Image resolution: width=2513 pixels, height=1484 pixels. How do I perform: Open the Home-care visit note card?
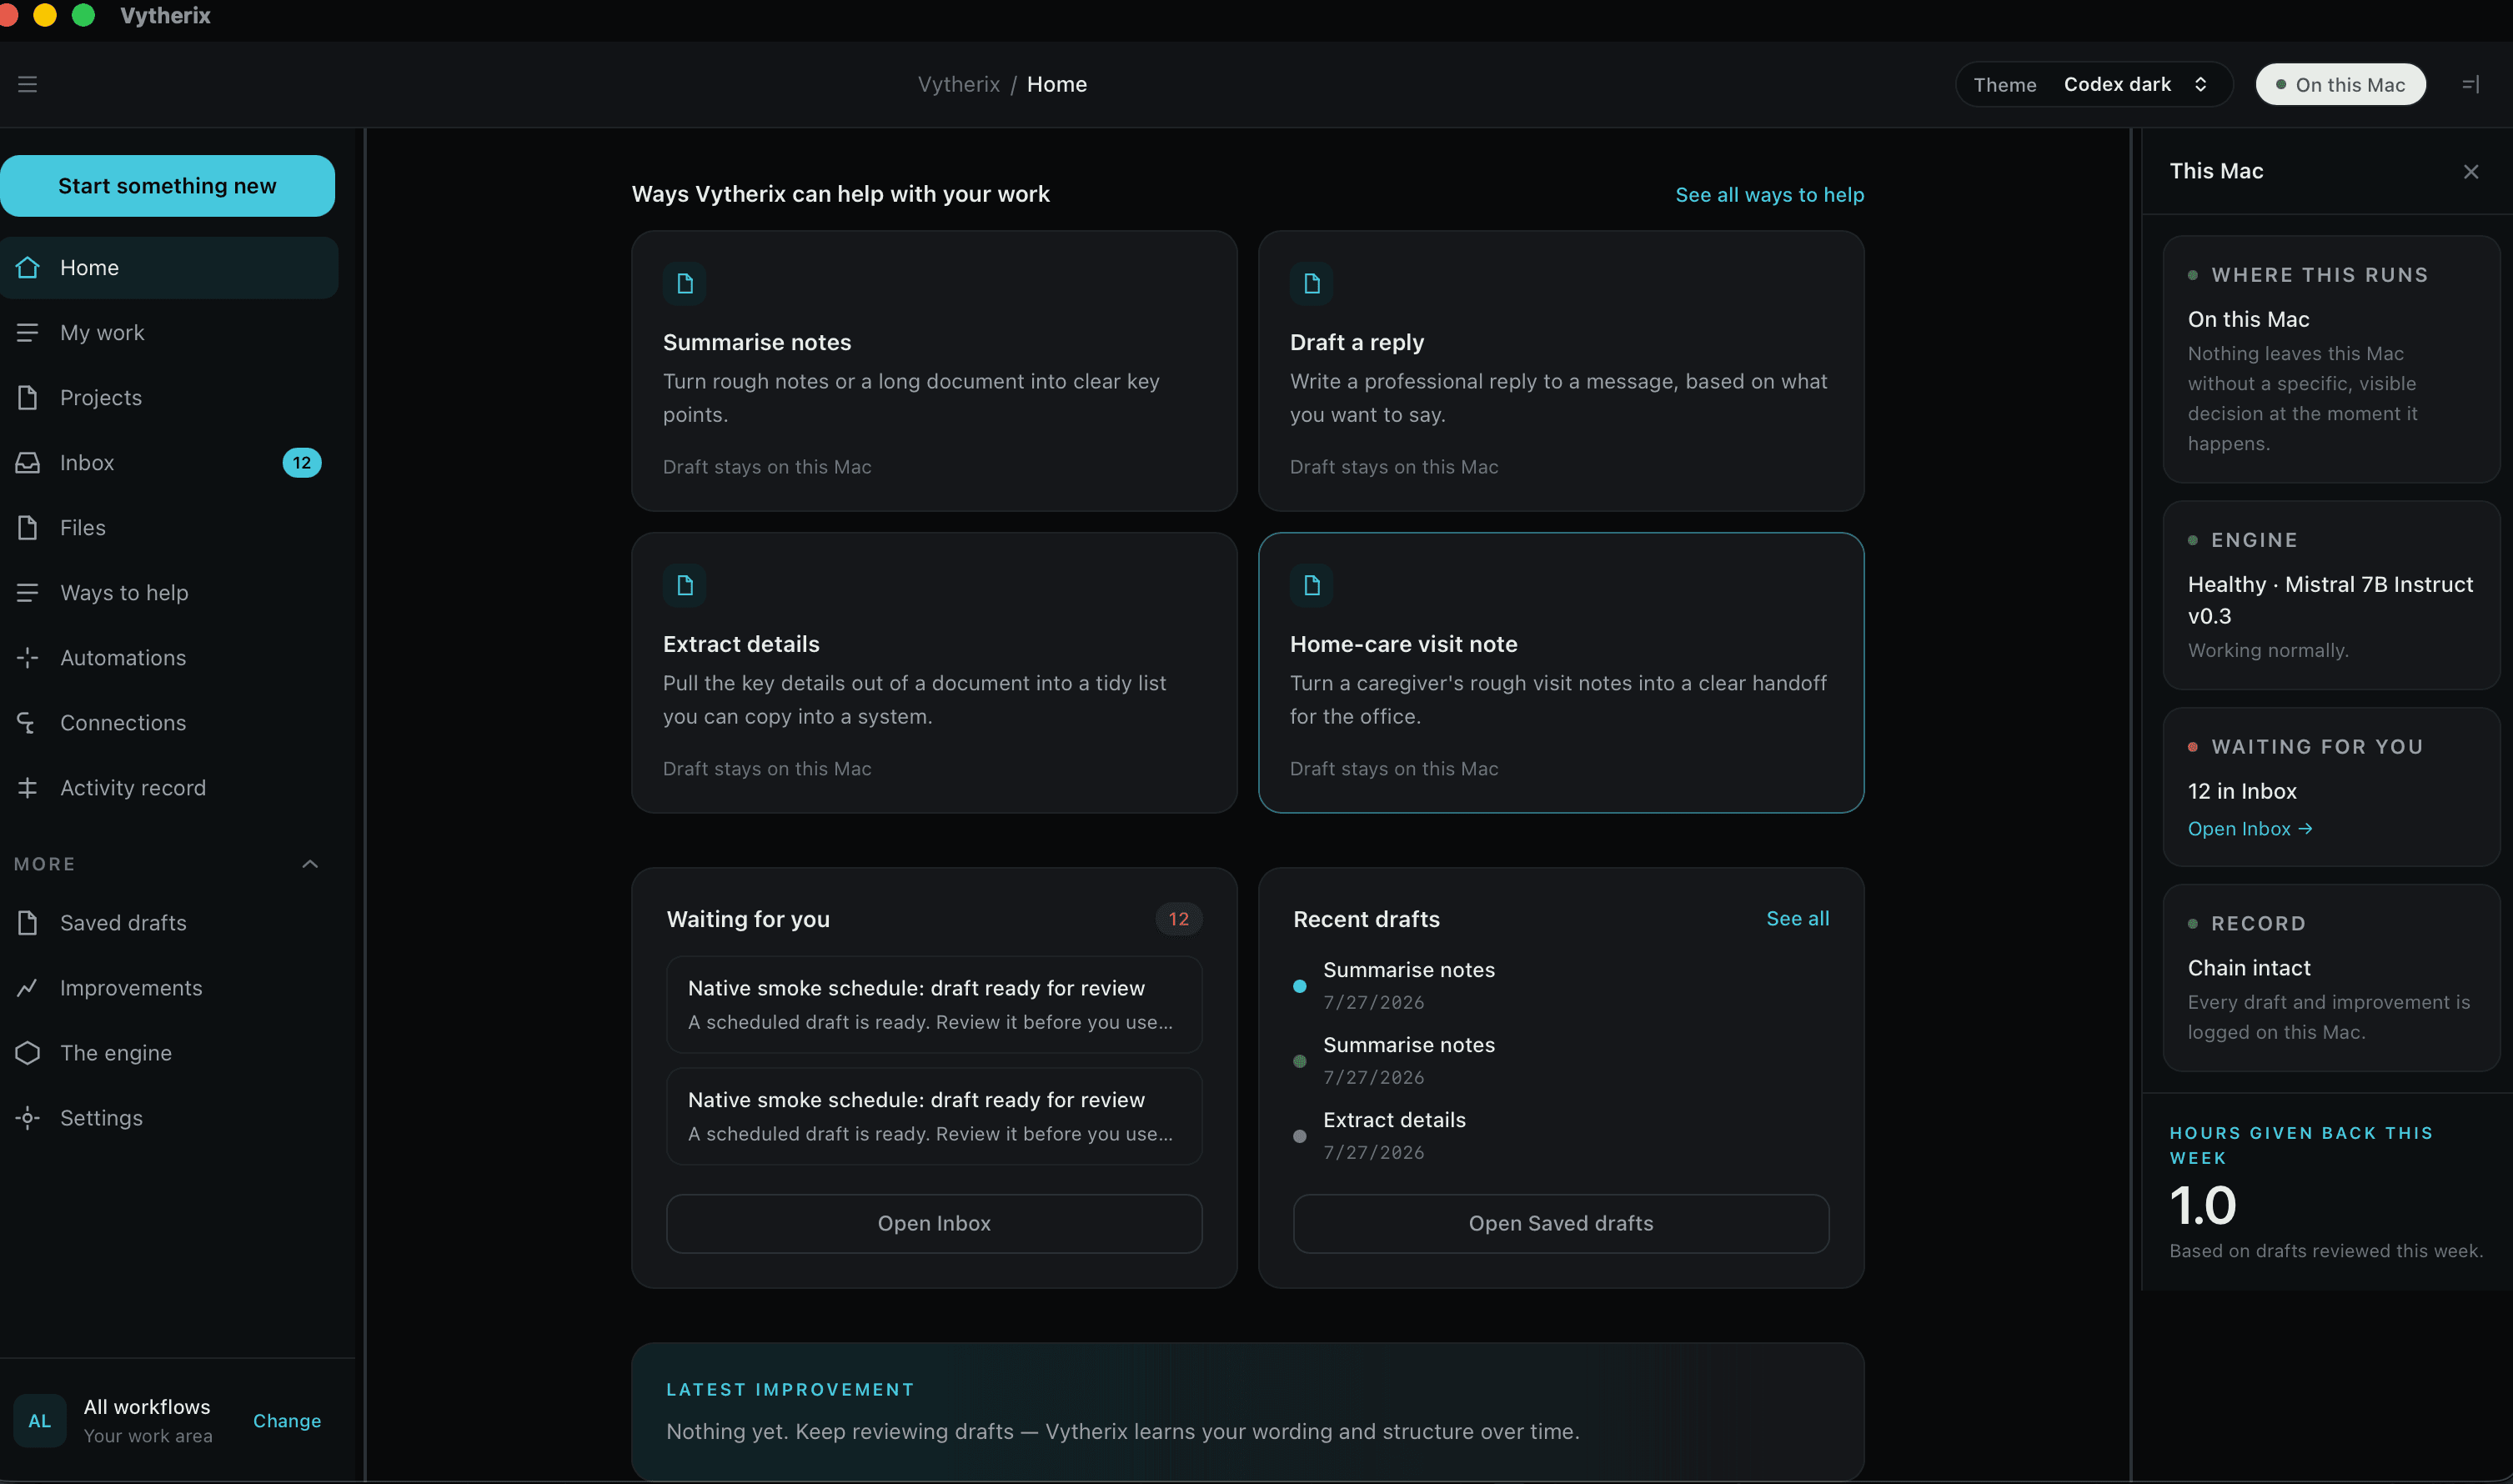click(1561, 673)
